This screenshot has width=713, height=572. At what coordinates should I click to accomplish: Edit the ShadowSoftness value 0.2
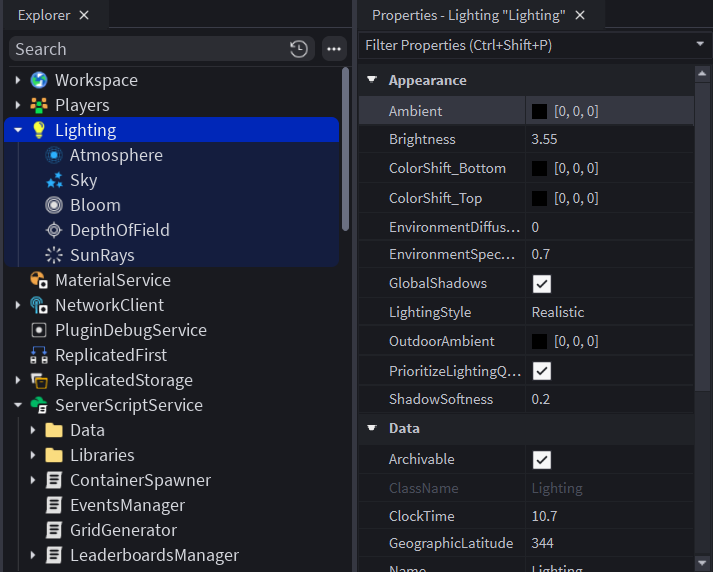[x=609, y=399]
